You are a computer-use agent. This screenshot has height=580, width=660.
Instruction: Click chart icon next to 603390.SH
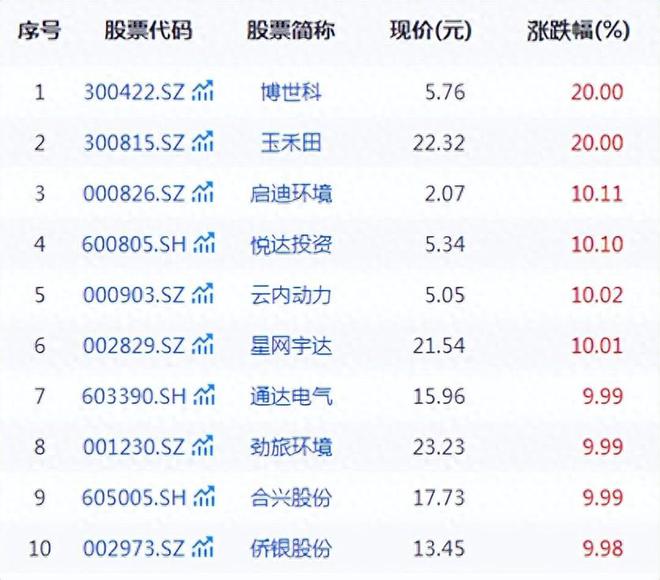pyautogui.click(x=204, y=396)
